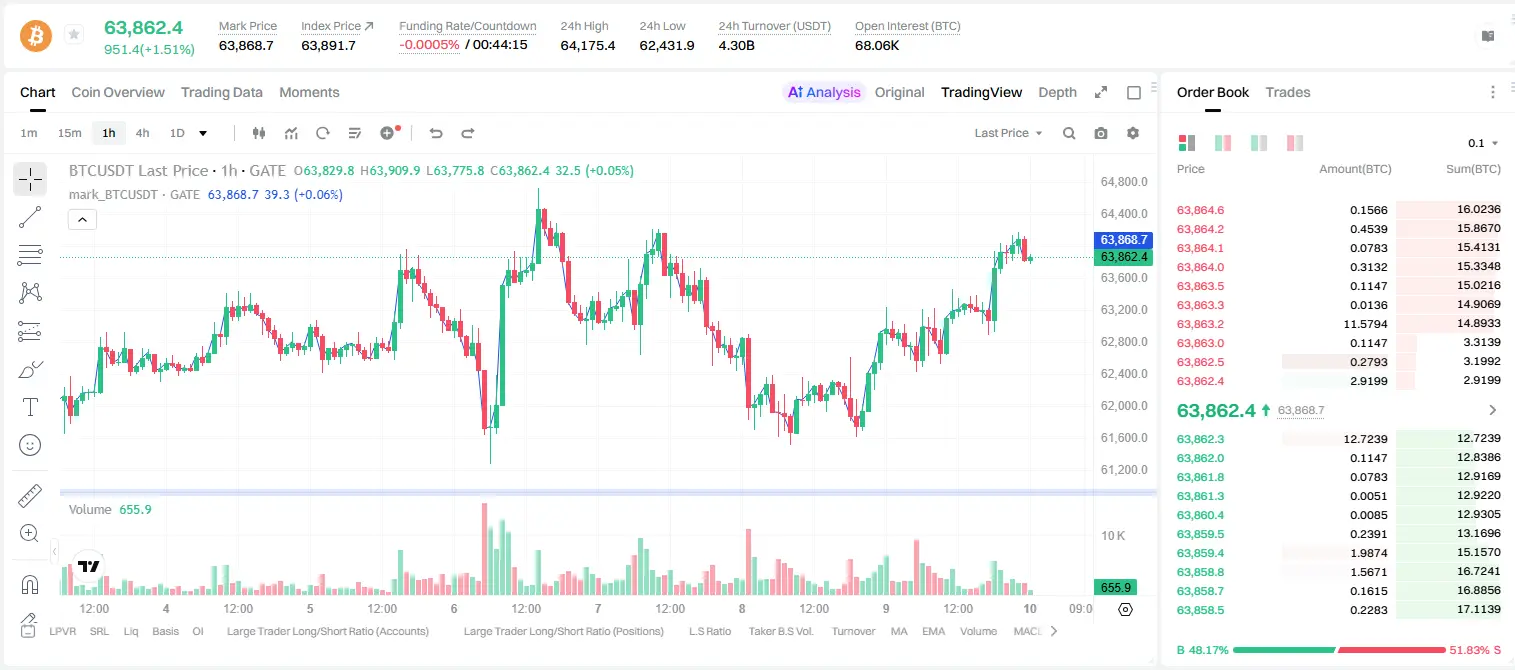Open chart settings gear icon
Screen dimensions: 1515x670
(x=1133, y=133)
